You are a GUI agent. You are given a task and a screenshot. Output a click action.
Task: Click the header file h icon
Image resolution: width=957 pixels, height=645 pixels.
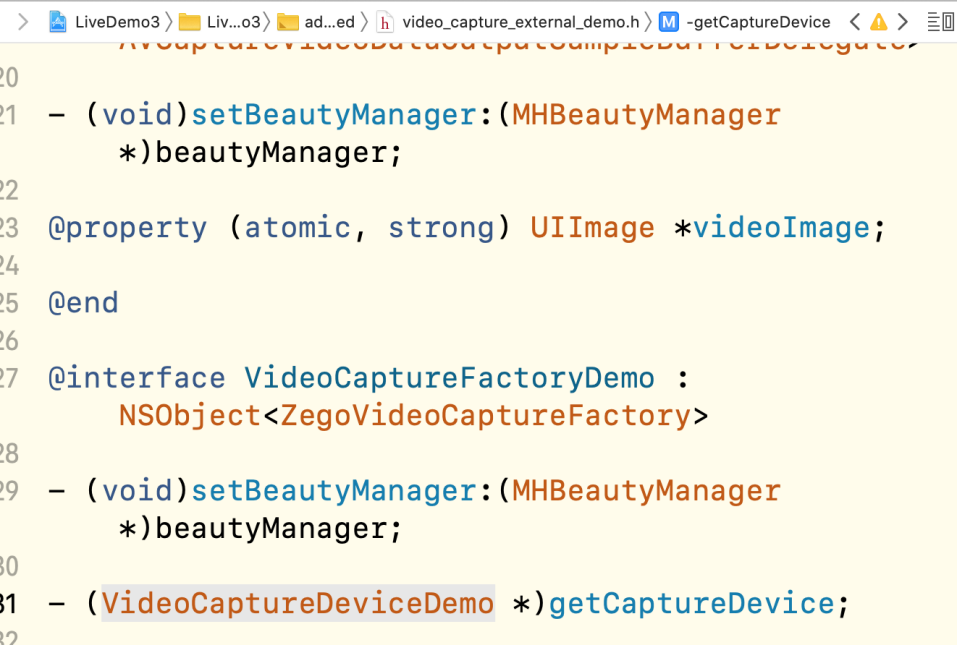pyautogui.click(x=385, y=23)
